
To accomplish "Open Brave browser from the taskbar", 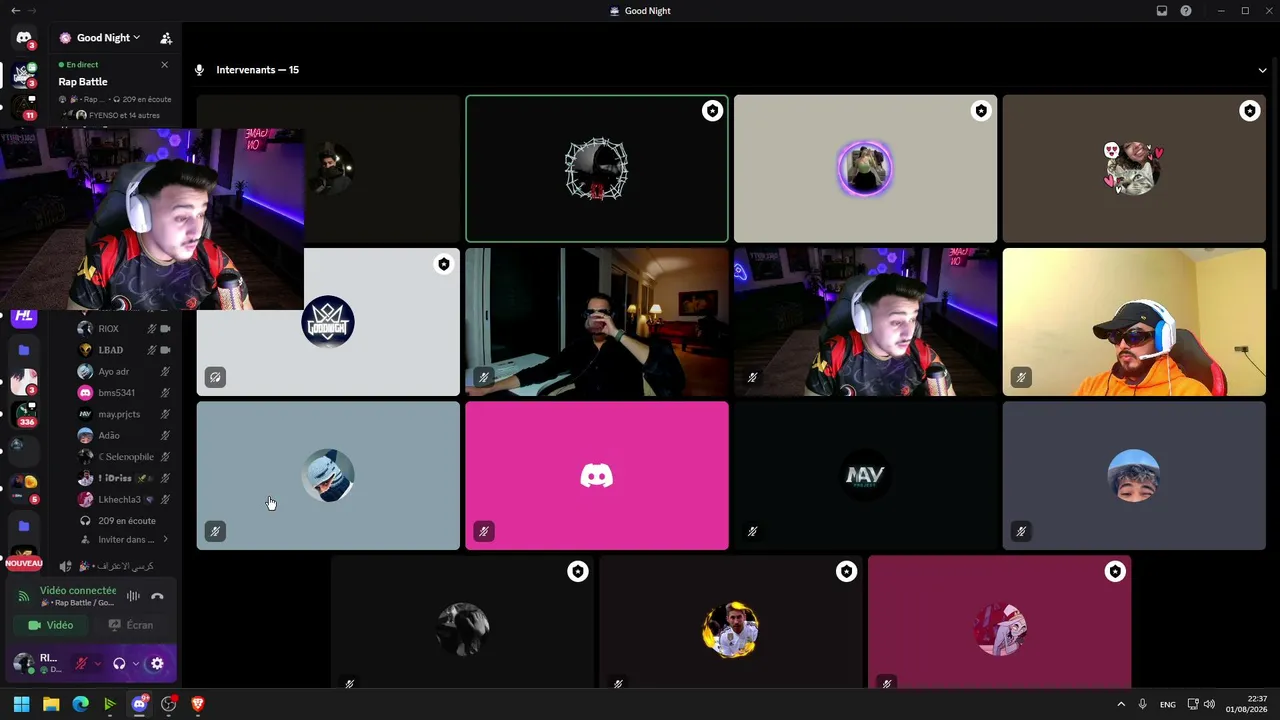I will coord(198,704).
